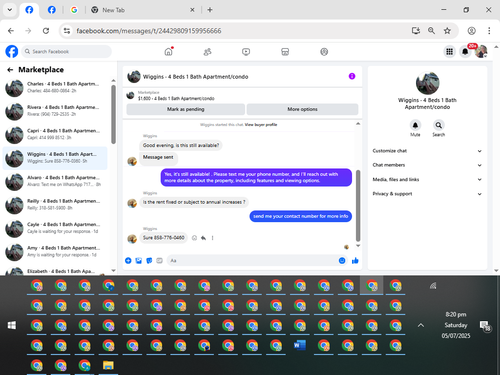Open the Reilly conversation

click(55, 205)
